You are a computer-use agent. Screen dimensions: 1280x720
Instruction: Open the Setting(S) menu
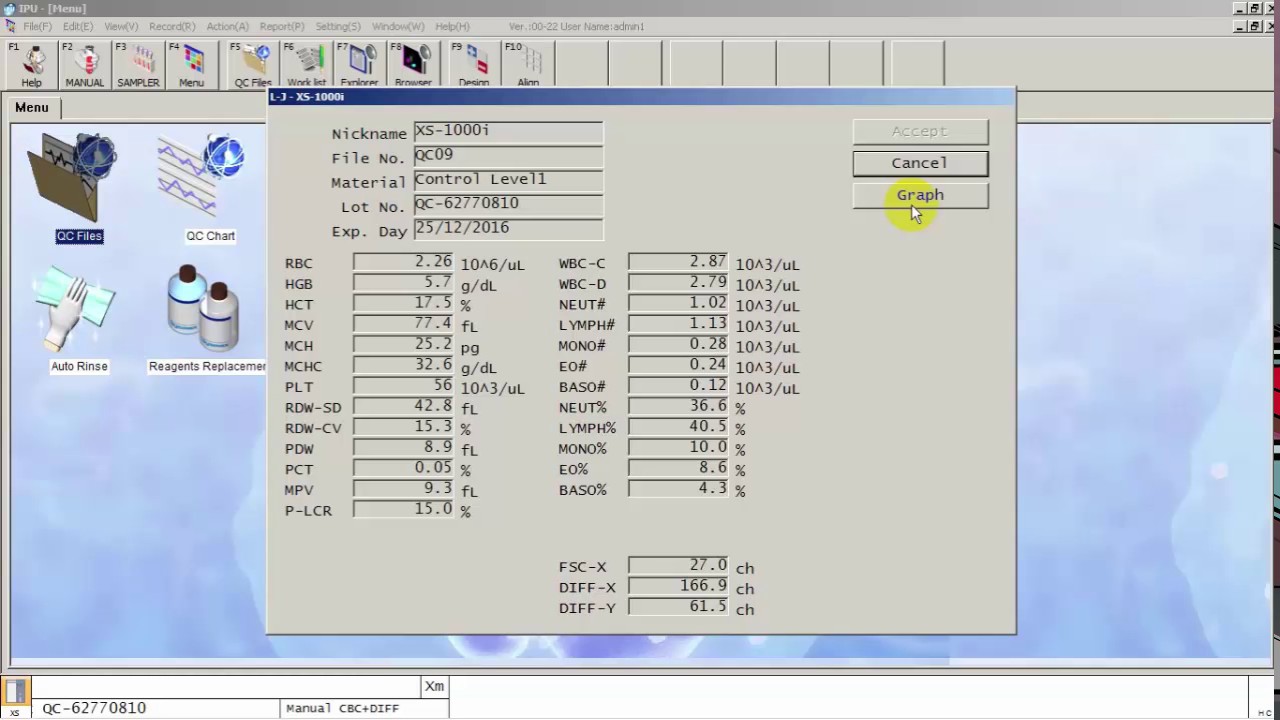pos(338,26)
